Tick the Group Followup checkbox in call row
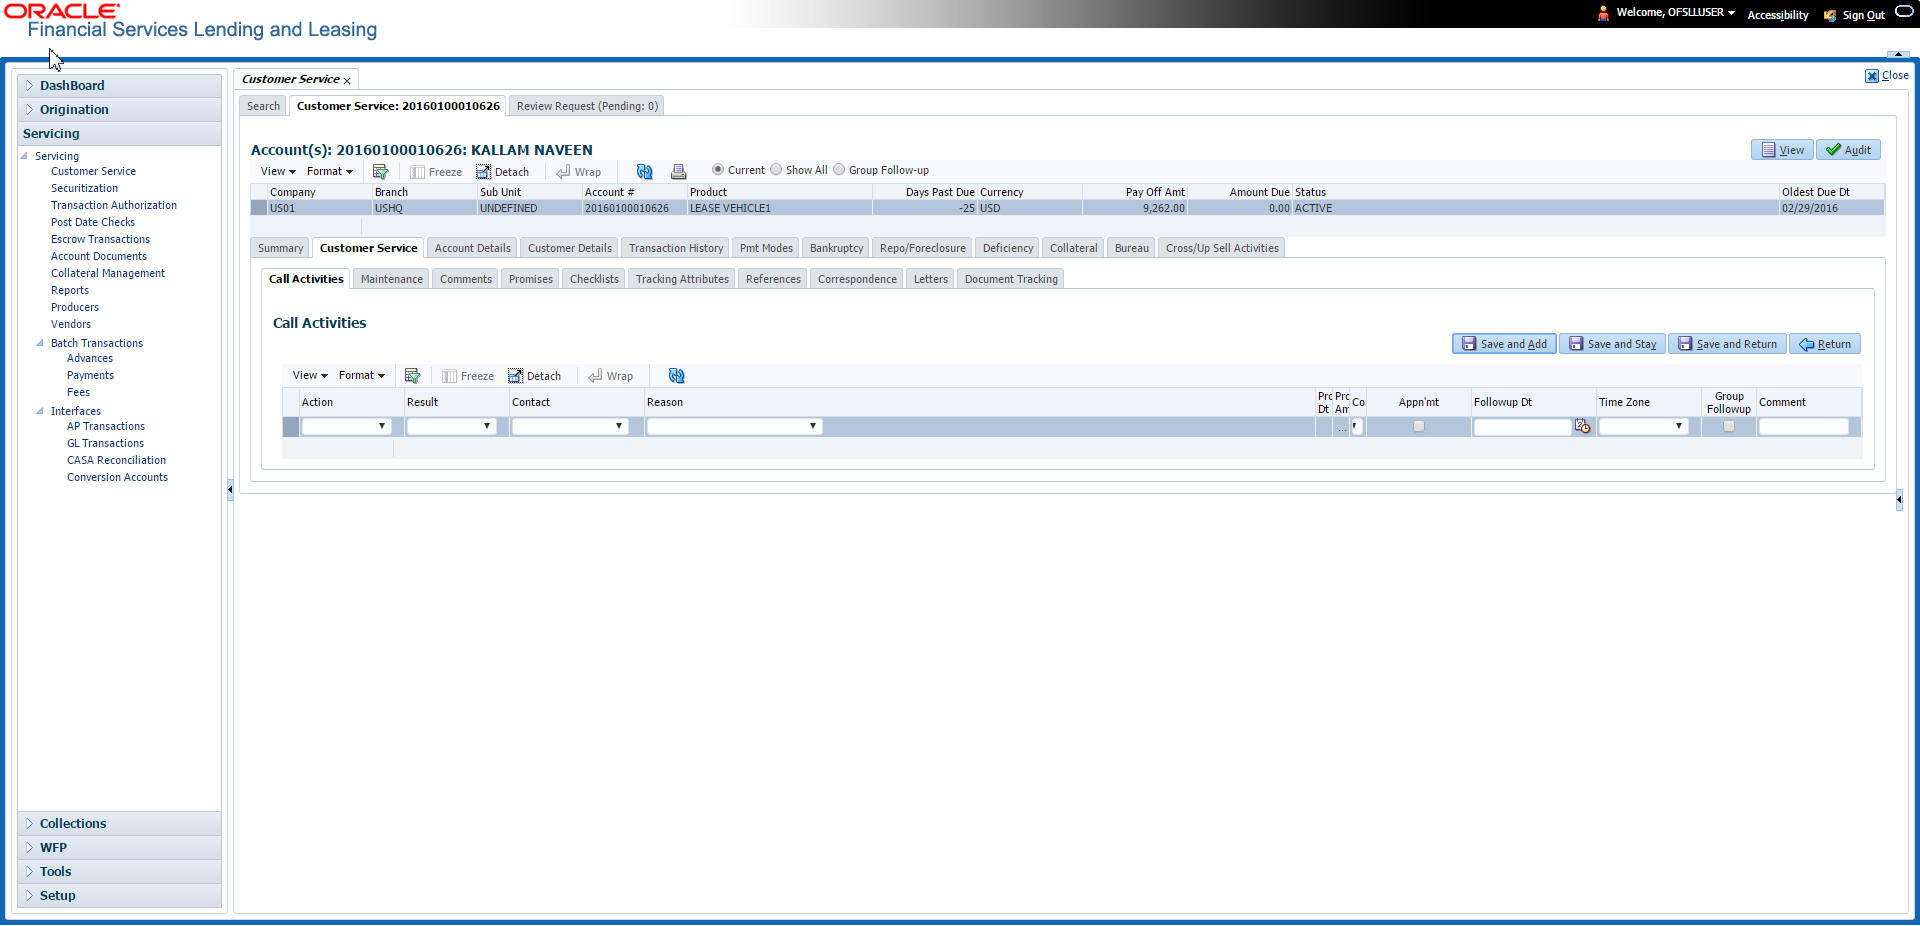This screenshot has height=926, width=1920. coord(1729,427)
